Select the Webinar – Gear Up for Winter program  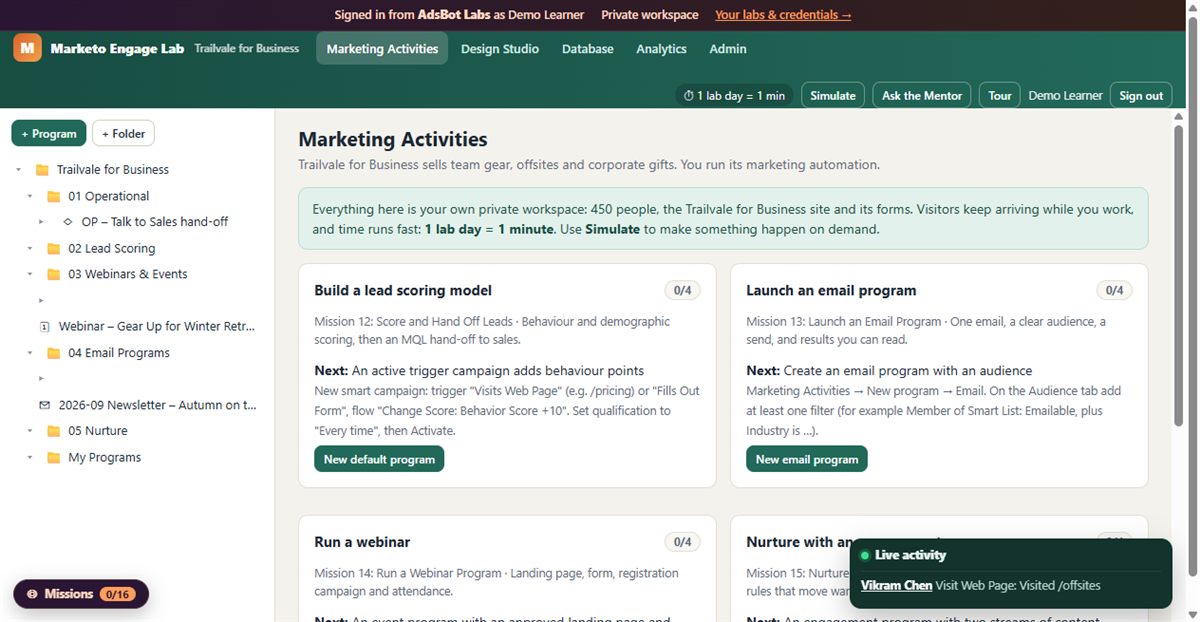click(x=157, y=327)
